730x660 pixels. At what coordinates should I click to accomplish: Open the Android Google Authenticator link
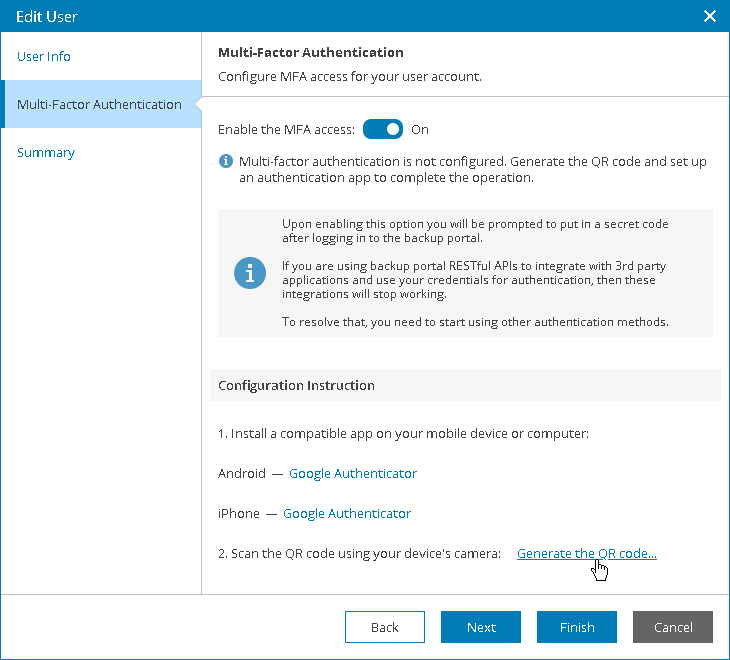pos(353,473)
